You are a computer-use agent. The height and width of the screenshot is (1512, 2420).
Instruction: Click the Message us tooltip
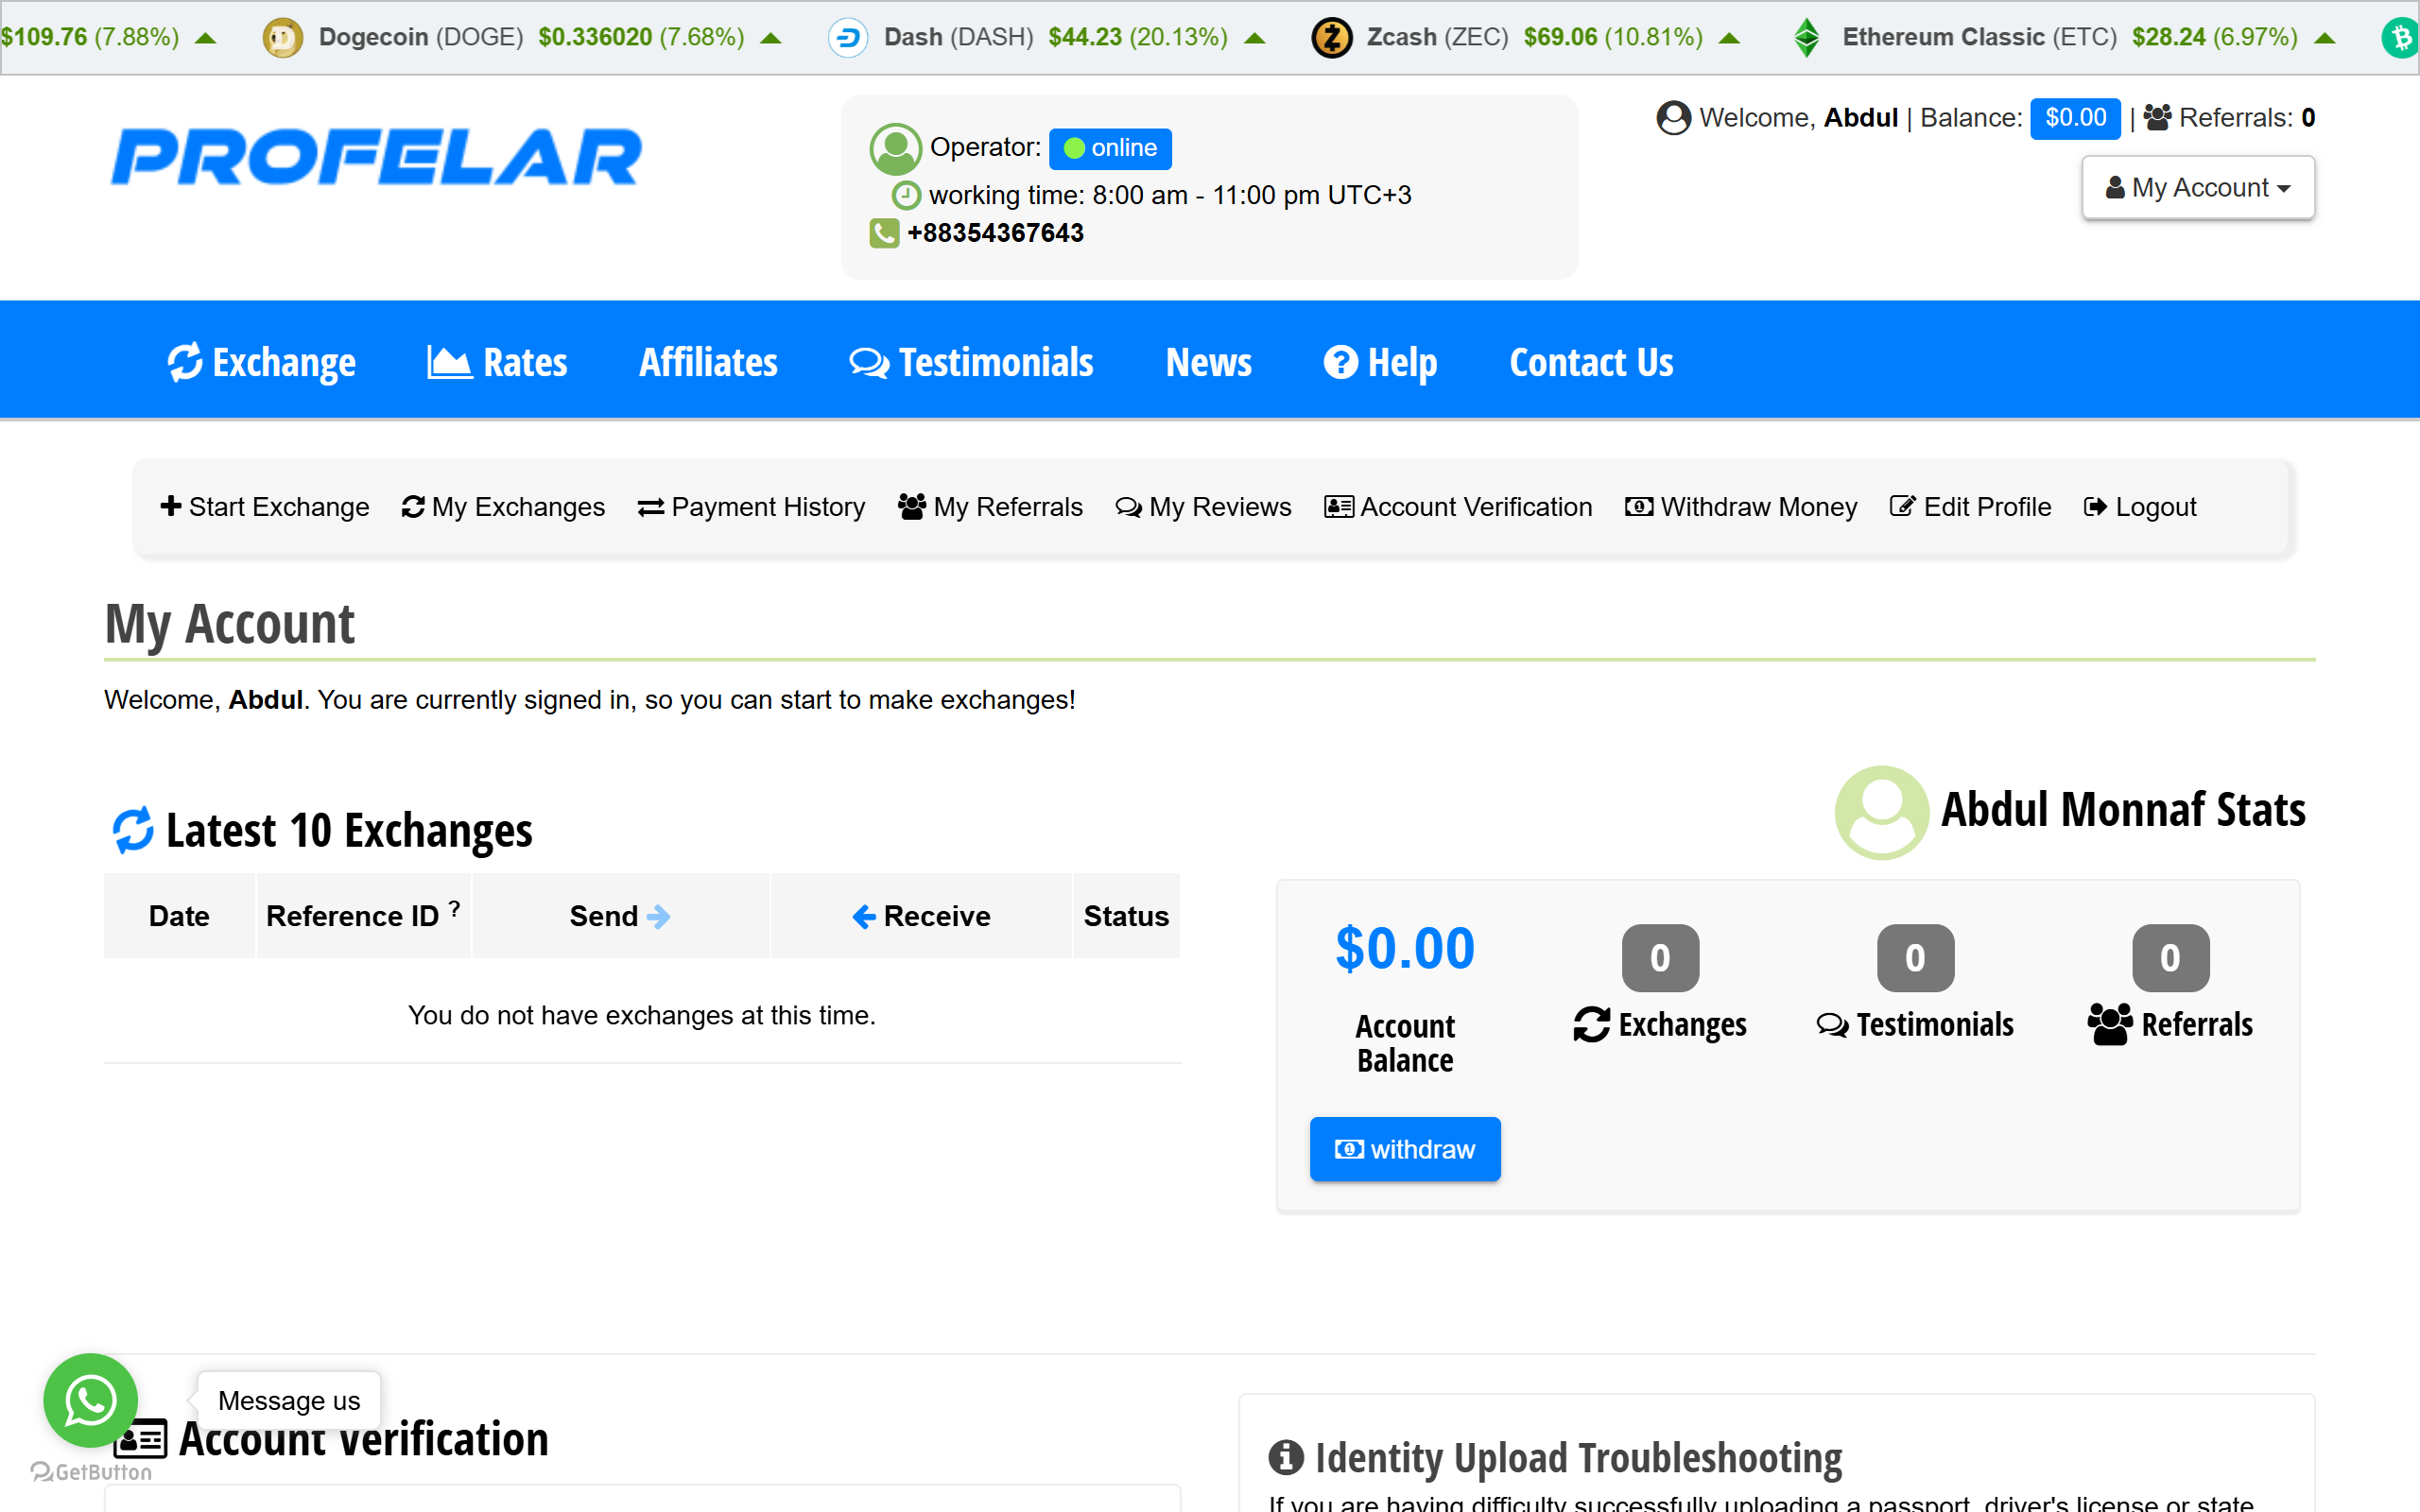pyautogui.click(x=289, y=1400)
